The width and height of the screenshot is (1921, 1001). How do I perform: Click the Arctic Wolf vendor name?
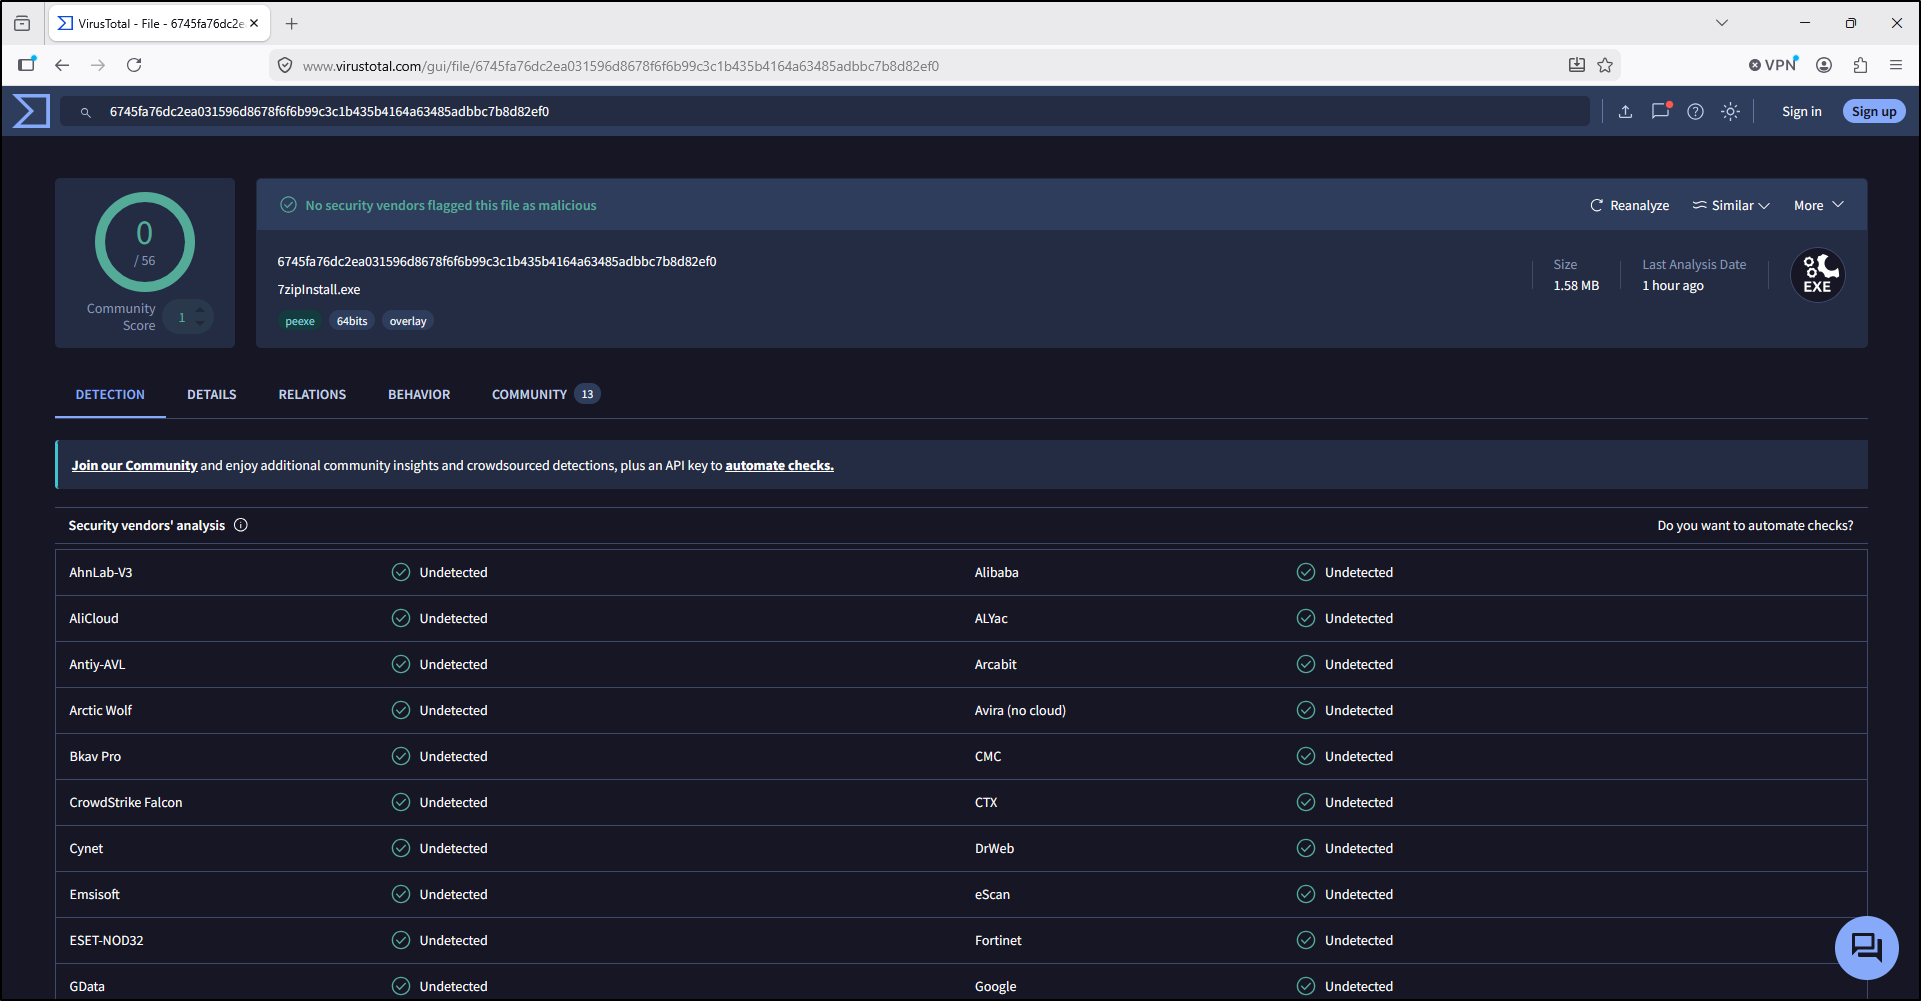point(100,710)
